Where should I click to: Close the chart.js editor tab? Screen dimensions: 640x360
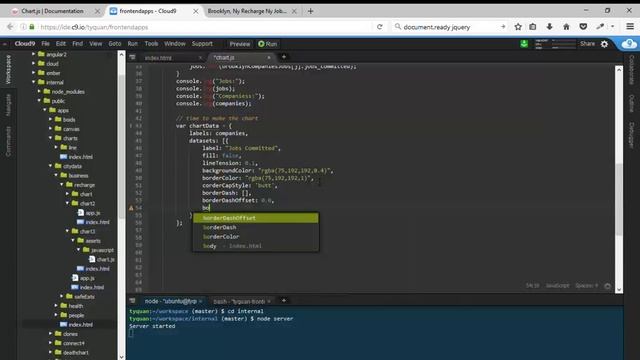point(269,58)
